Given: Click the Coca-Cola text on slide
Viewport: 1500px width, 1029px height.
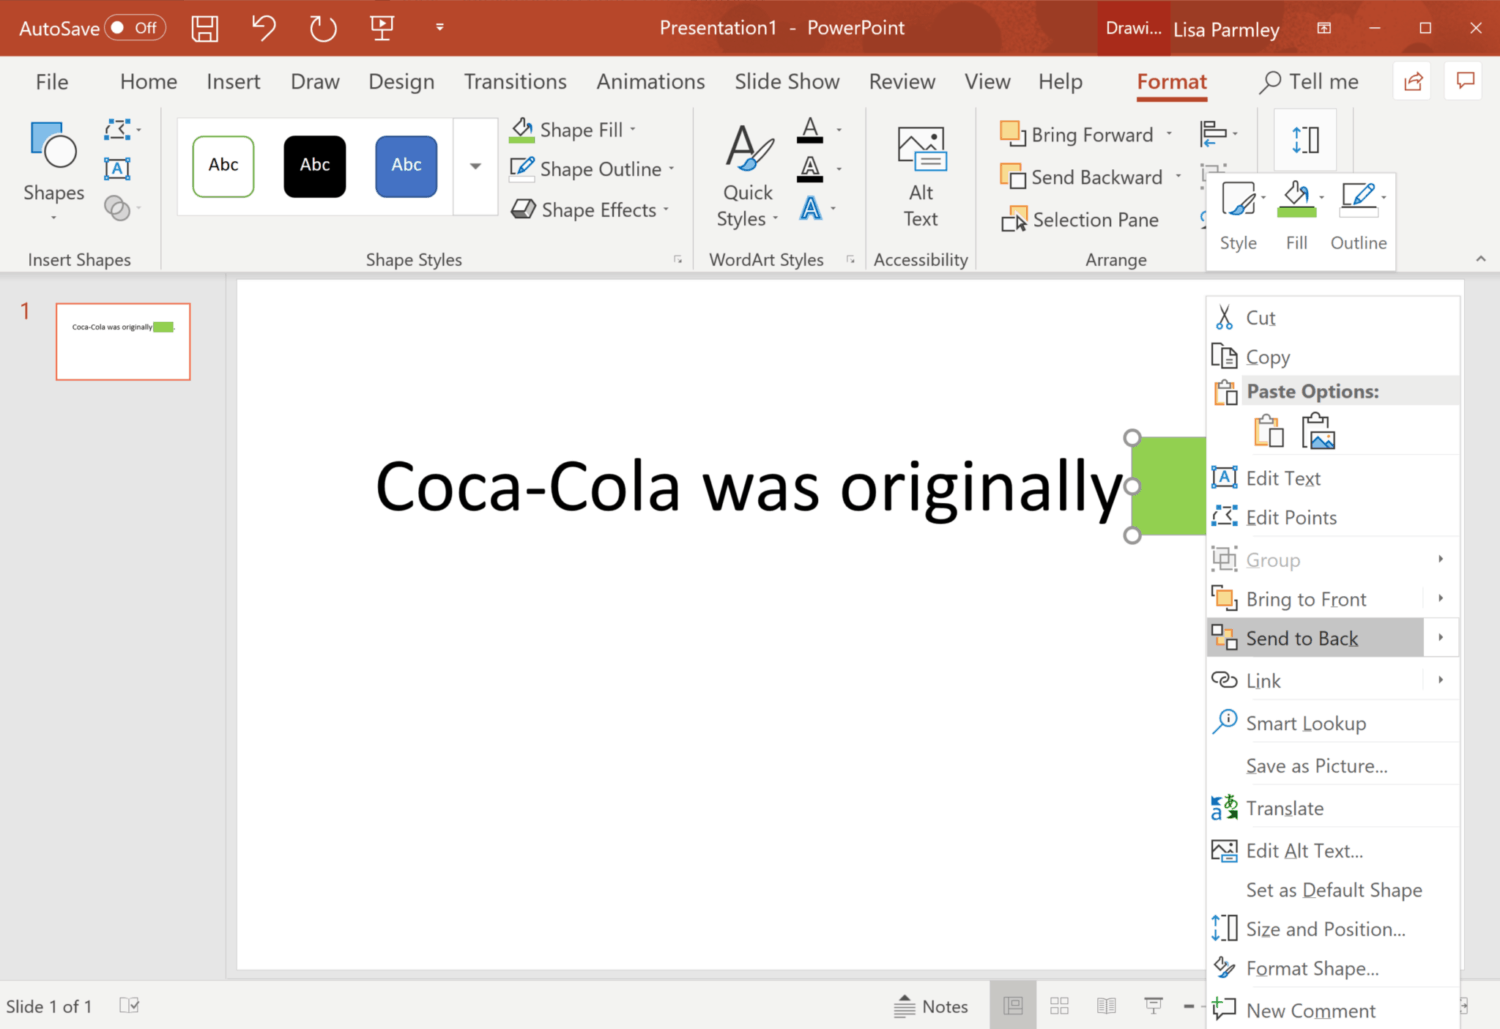Looking at the screenshot, I should pyautogui.click(x=749, y=487).
